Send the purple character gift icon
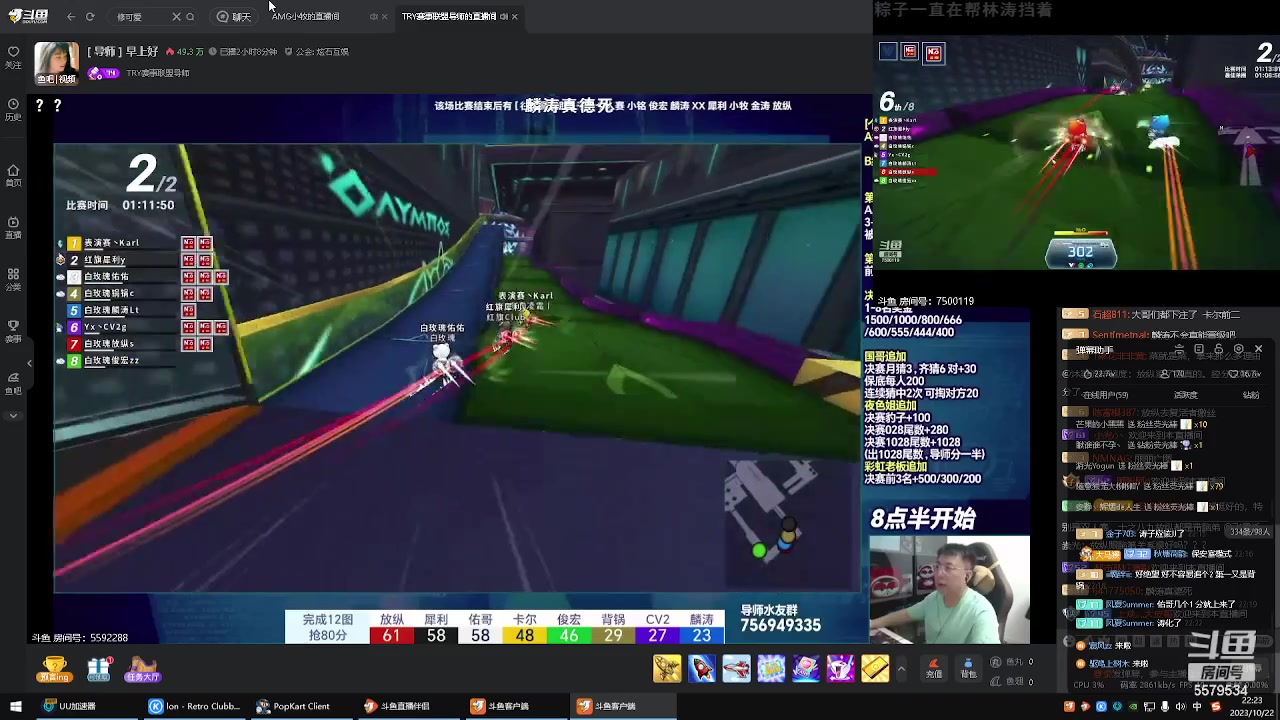Image resolution: width=1280 pixels, height=720 pixels. (x=841, y=668)
